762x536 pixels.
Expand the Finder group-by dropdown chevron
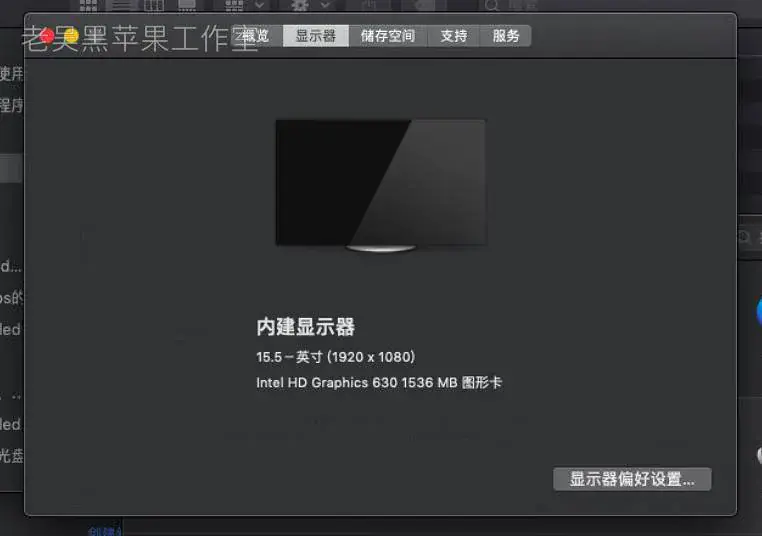click(260, 5)
